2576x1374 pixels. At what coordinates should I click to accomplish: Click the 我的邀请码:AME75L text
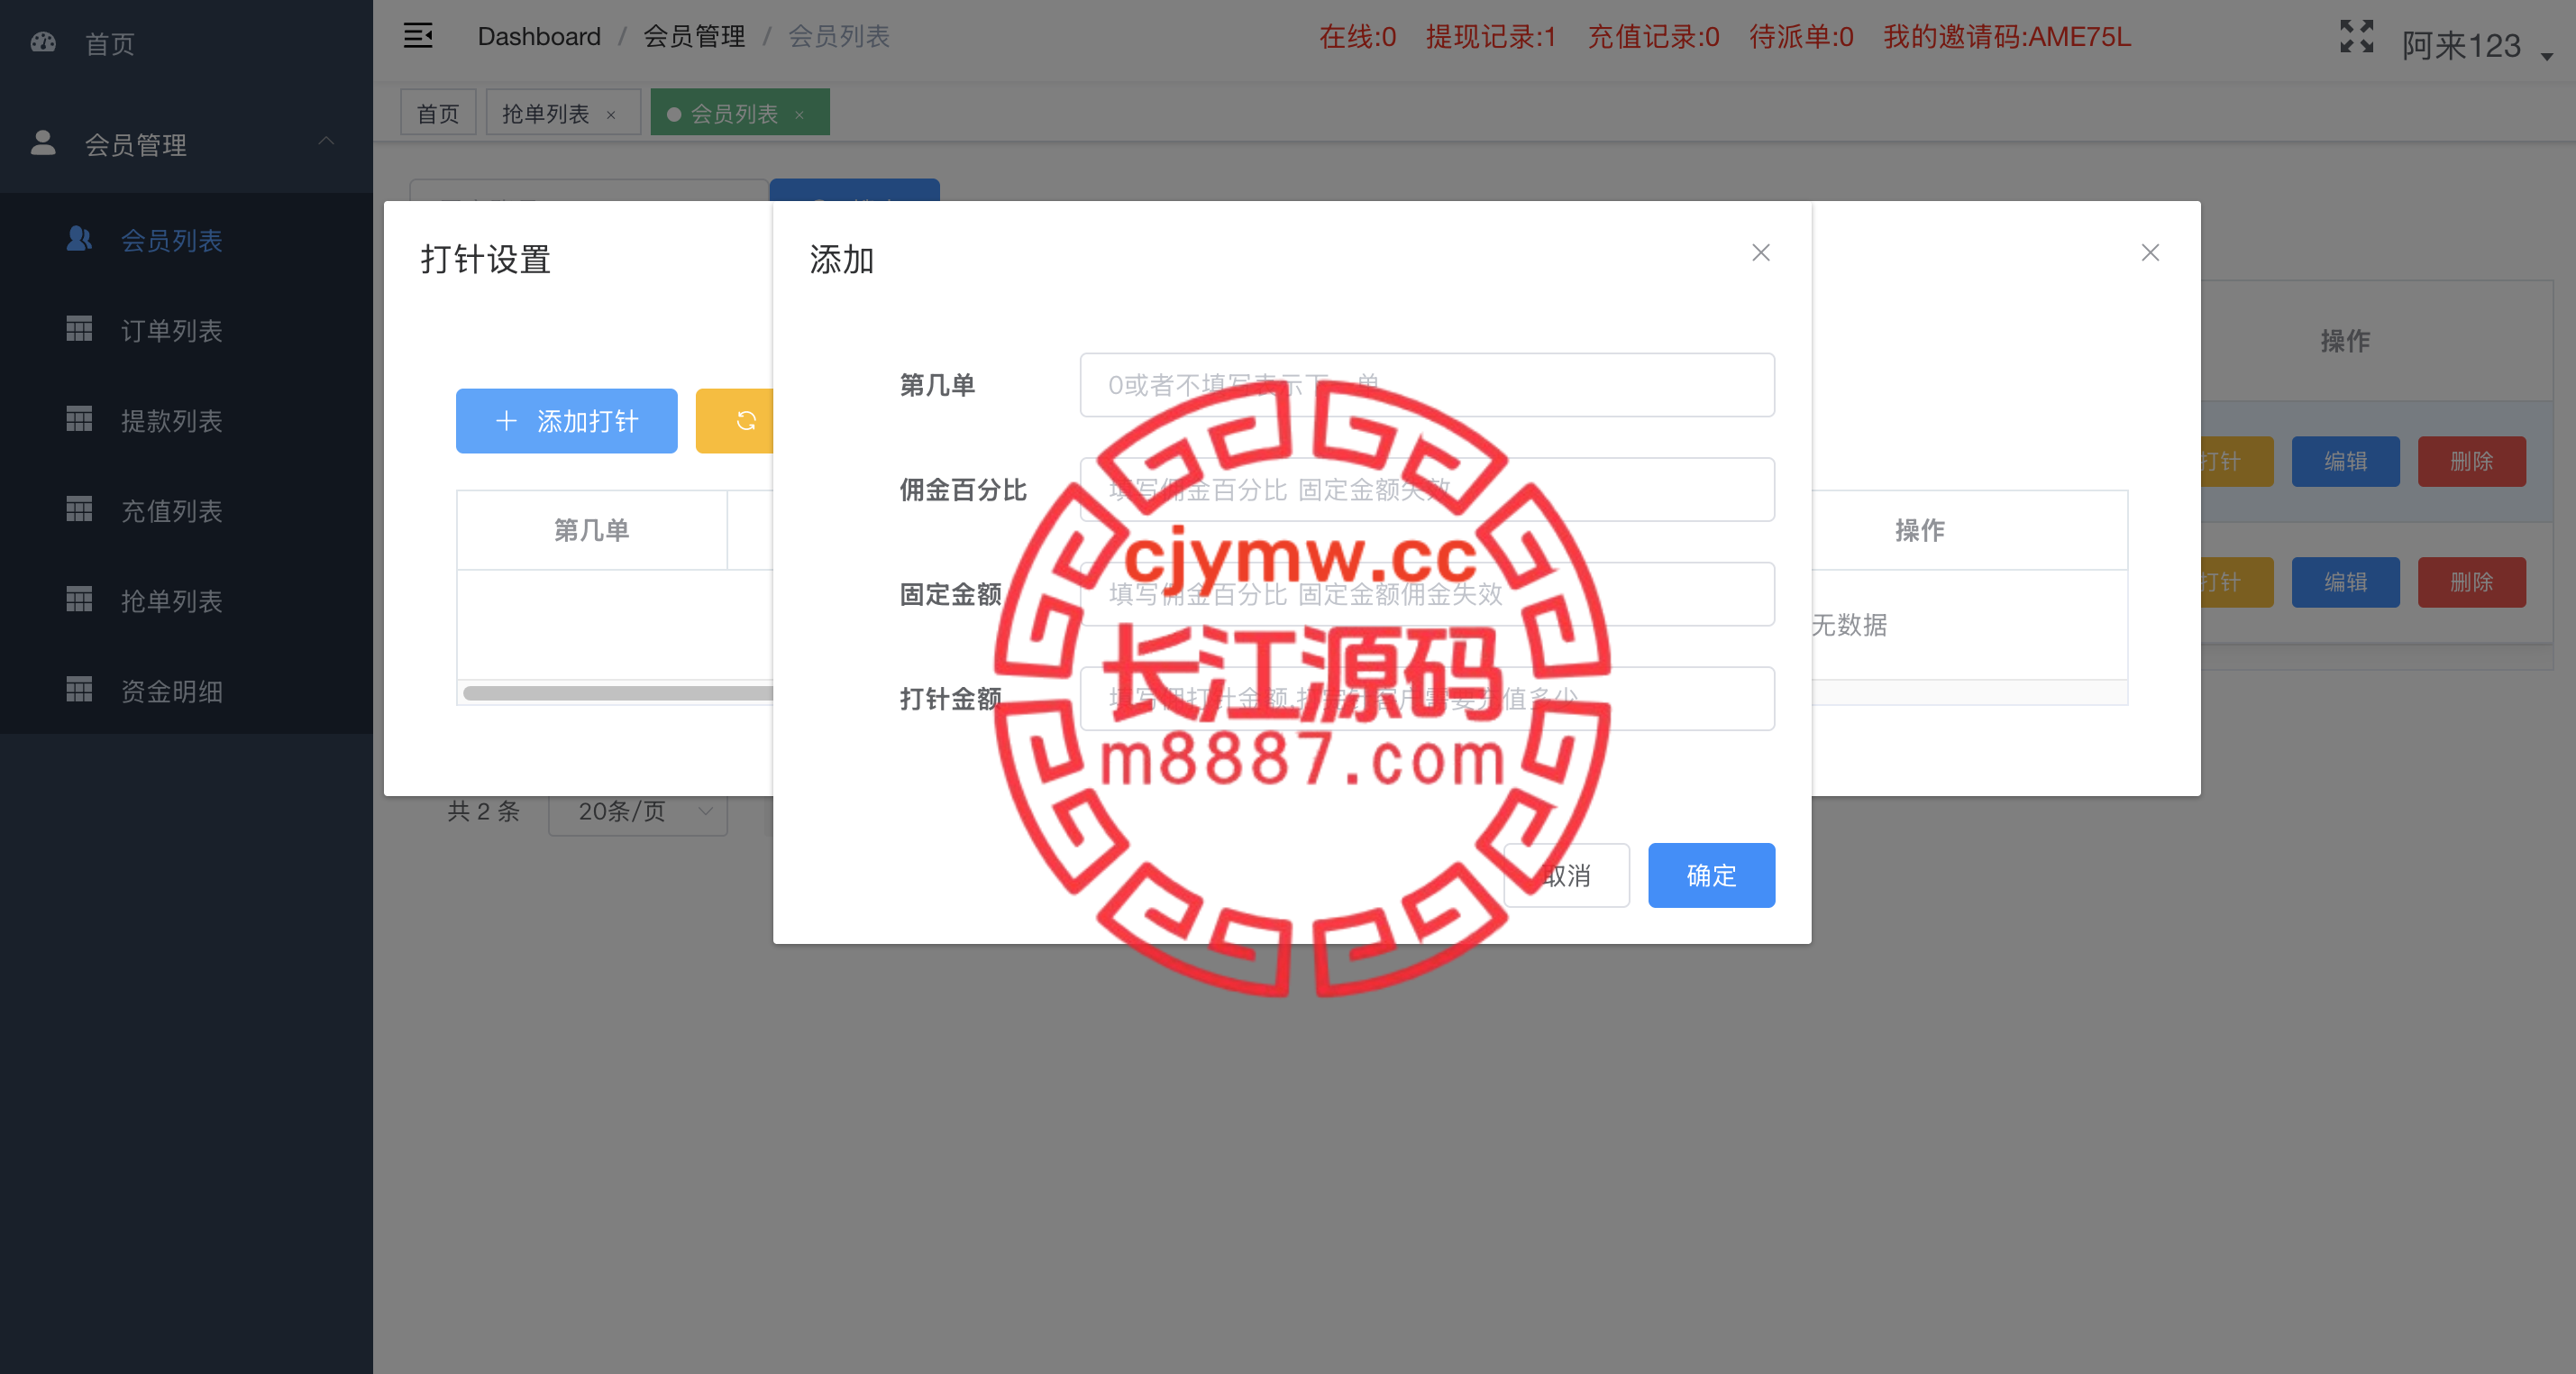coord(2007,36)
